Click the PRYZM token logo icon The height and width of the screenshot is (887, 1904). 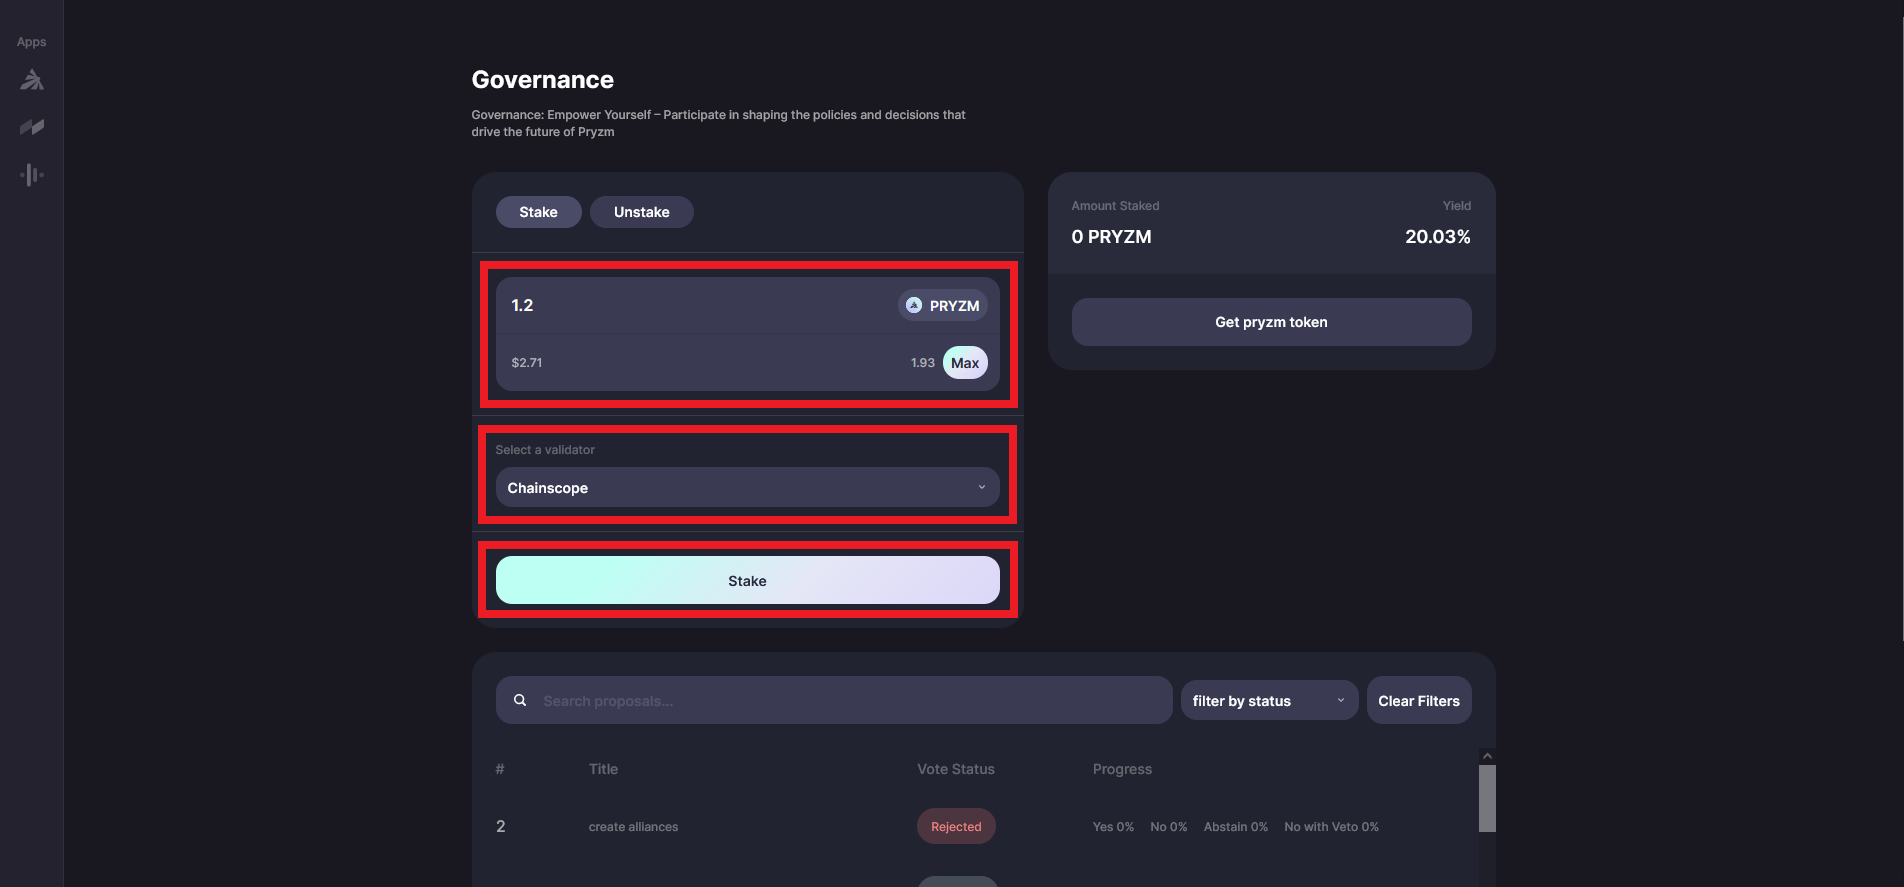coord(914,306)
